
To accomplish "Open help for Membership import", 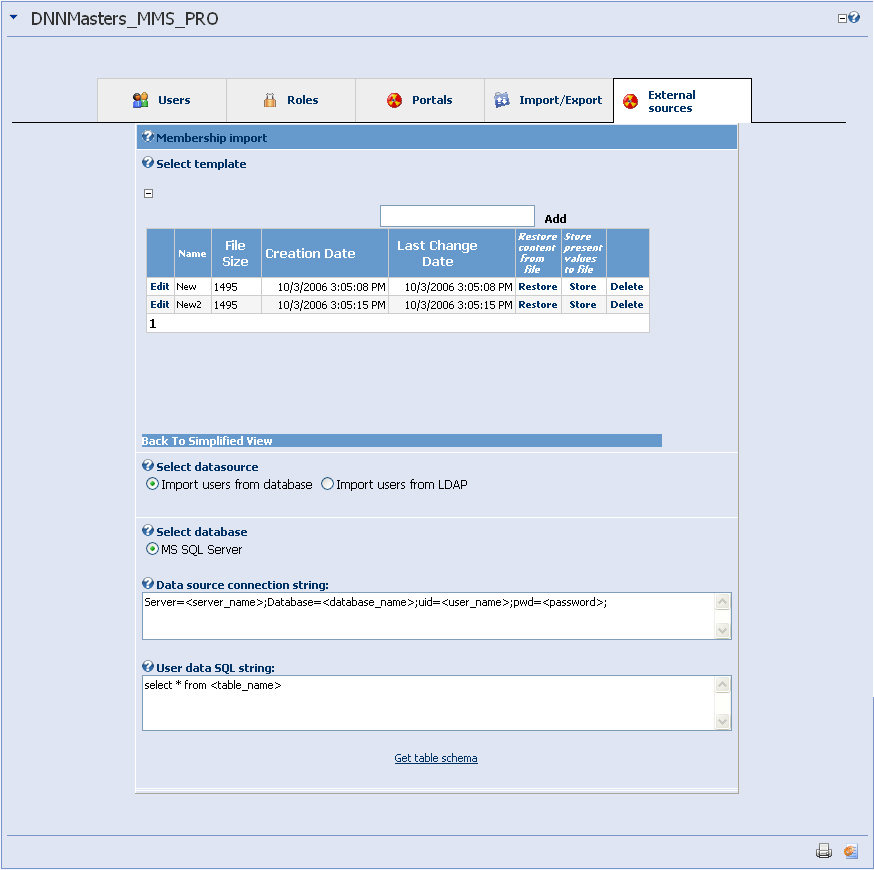I will point(146,137).
